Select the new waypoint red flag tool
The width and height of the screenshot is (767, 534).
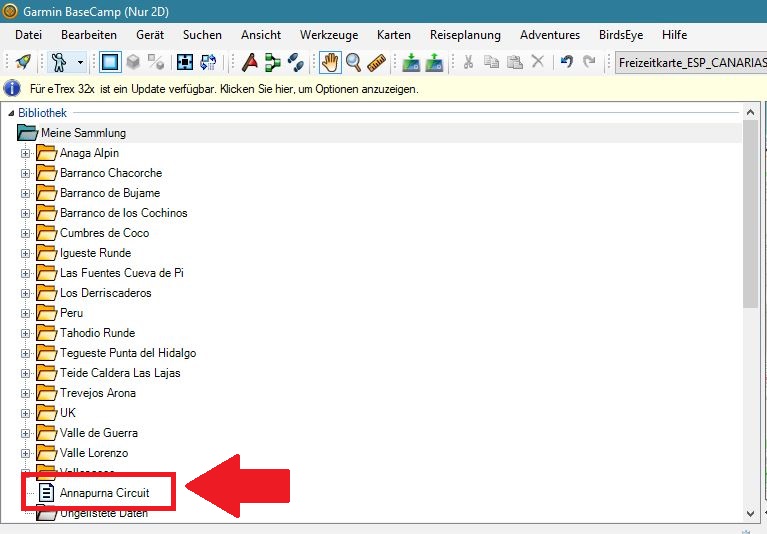point(249,62)
